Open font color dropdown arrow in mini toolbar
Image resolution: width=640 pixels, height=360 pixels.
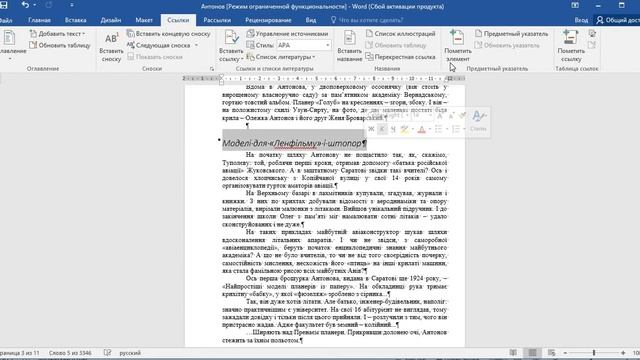[x=429, y=129]
